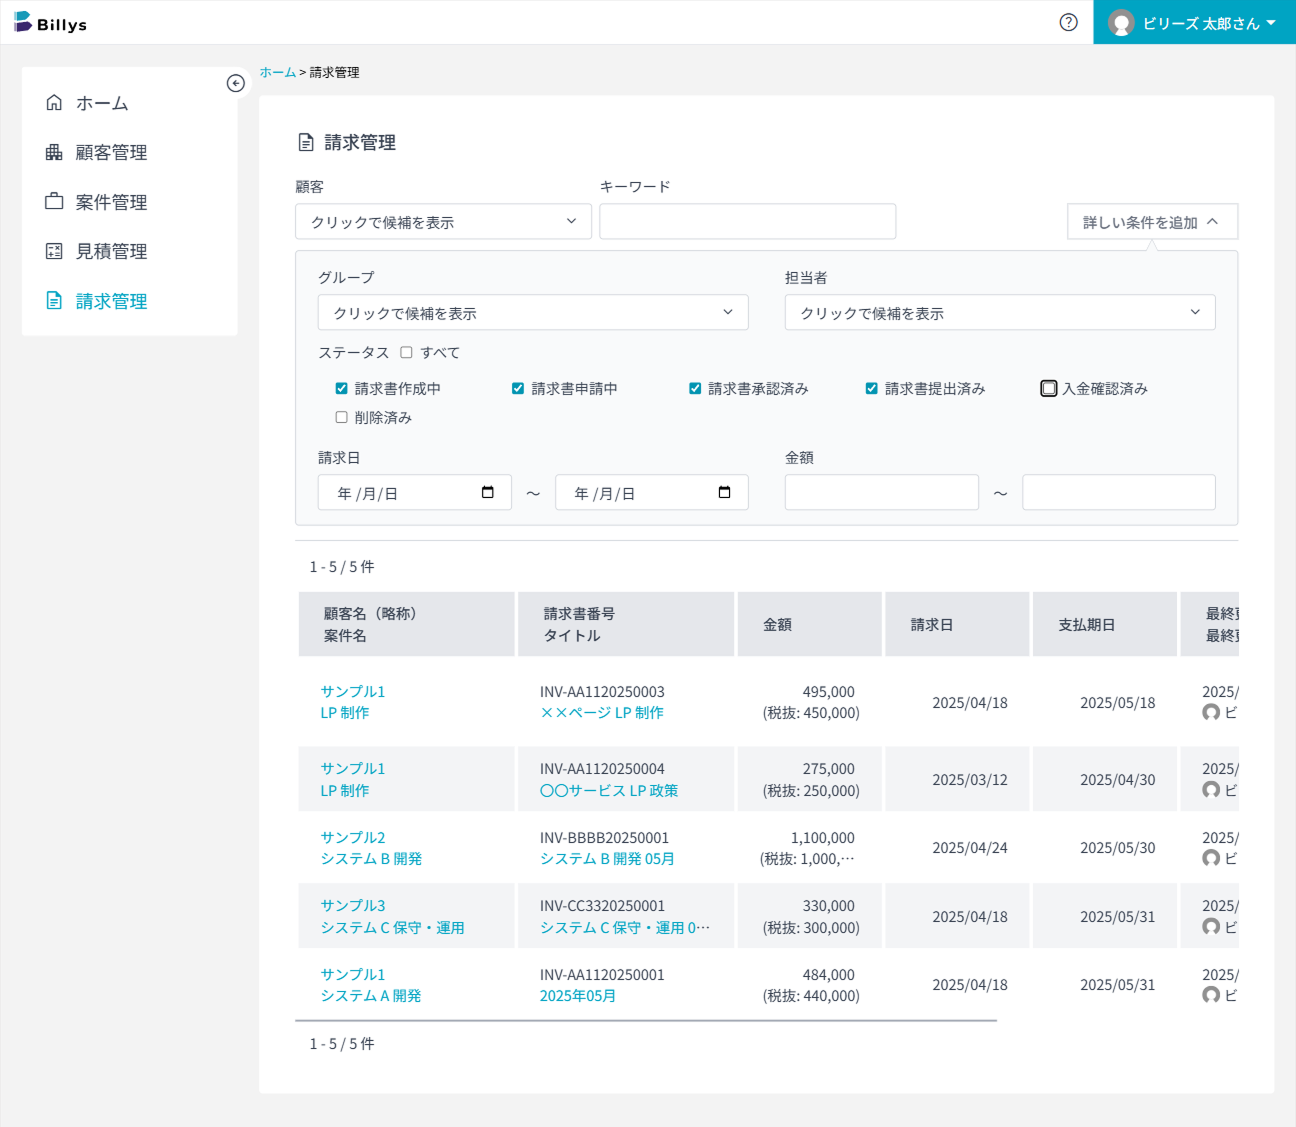The height and width of the screenshot is (1127, 1296).
Task: Uncheck 請求書提出済み checkbox
Action: (872, 388)
